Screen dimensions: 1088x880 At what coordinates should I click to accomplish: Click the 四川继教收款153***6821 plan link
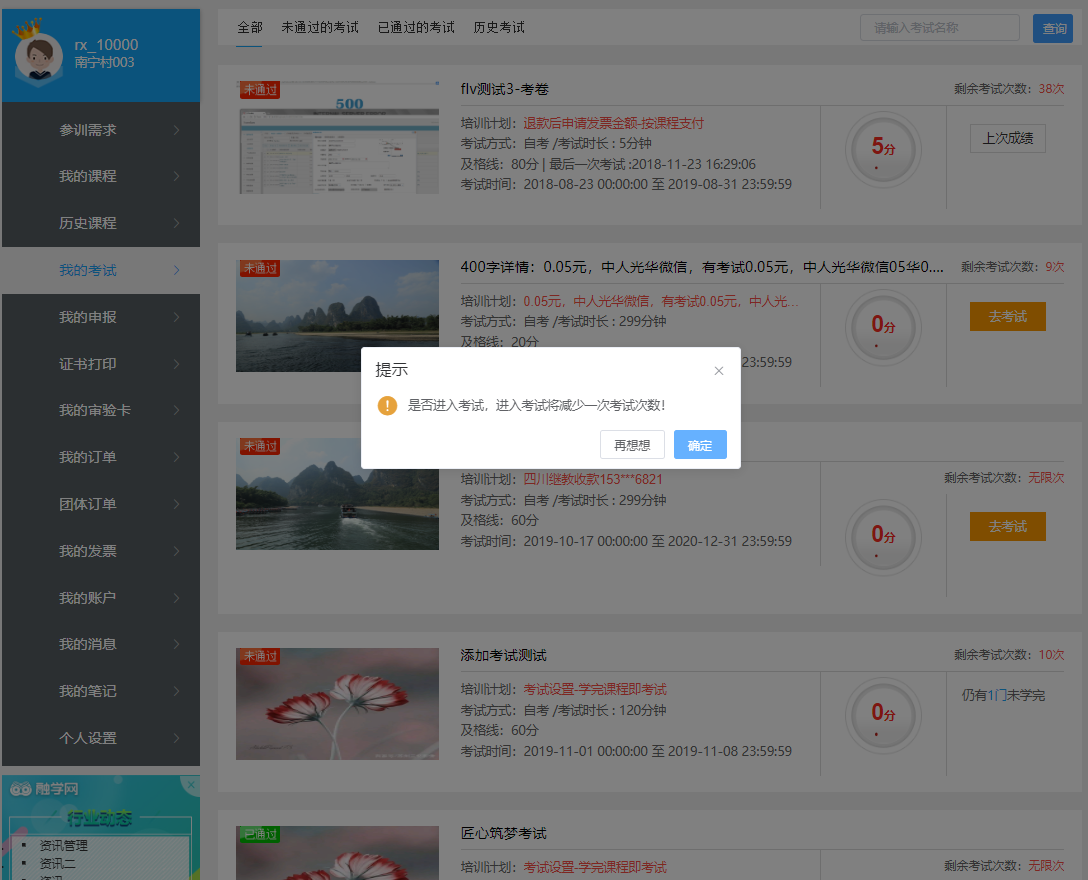tap(593, 479)
